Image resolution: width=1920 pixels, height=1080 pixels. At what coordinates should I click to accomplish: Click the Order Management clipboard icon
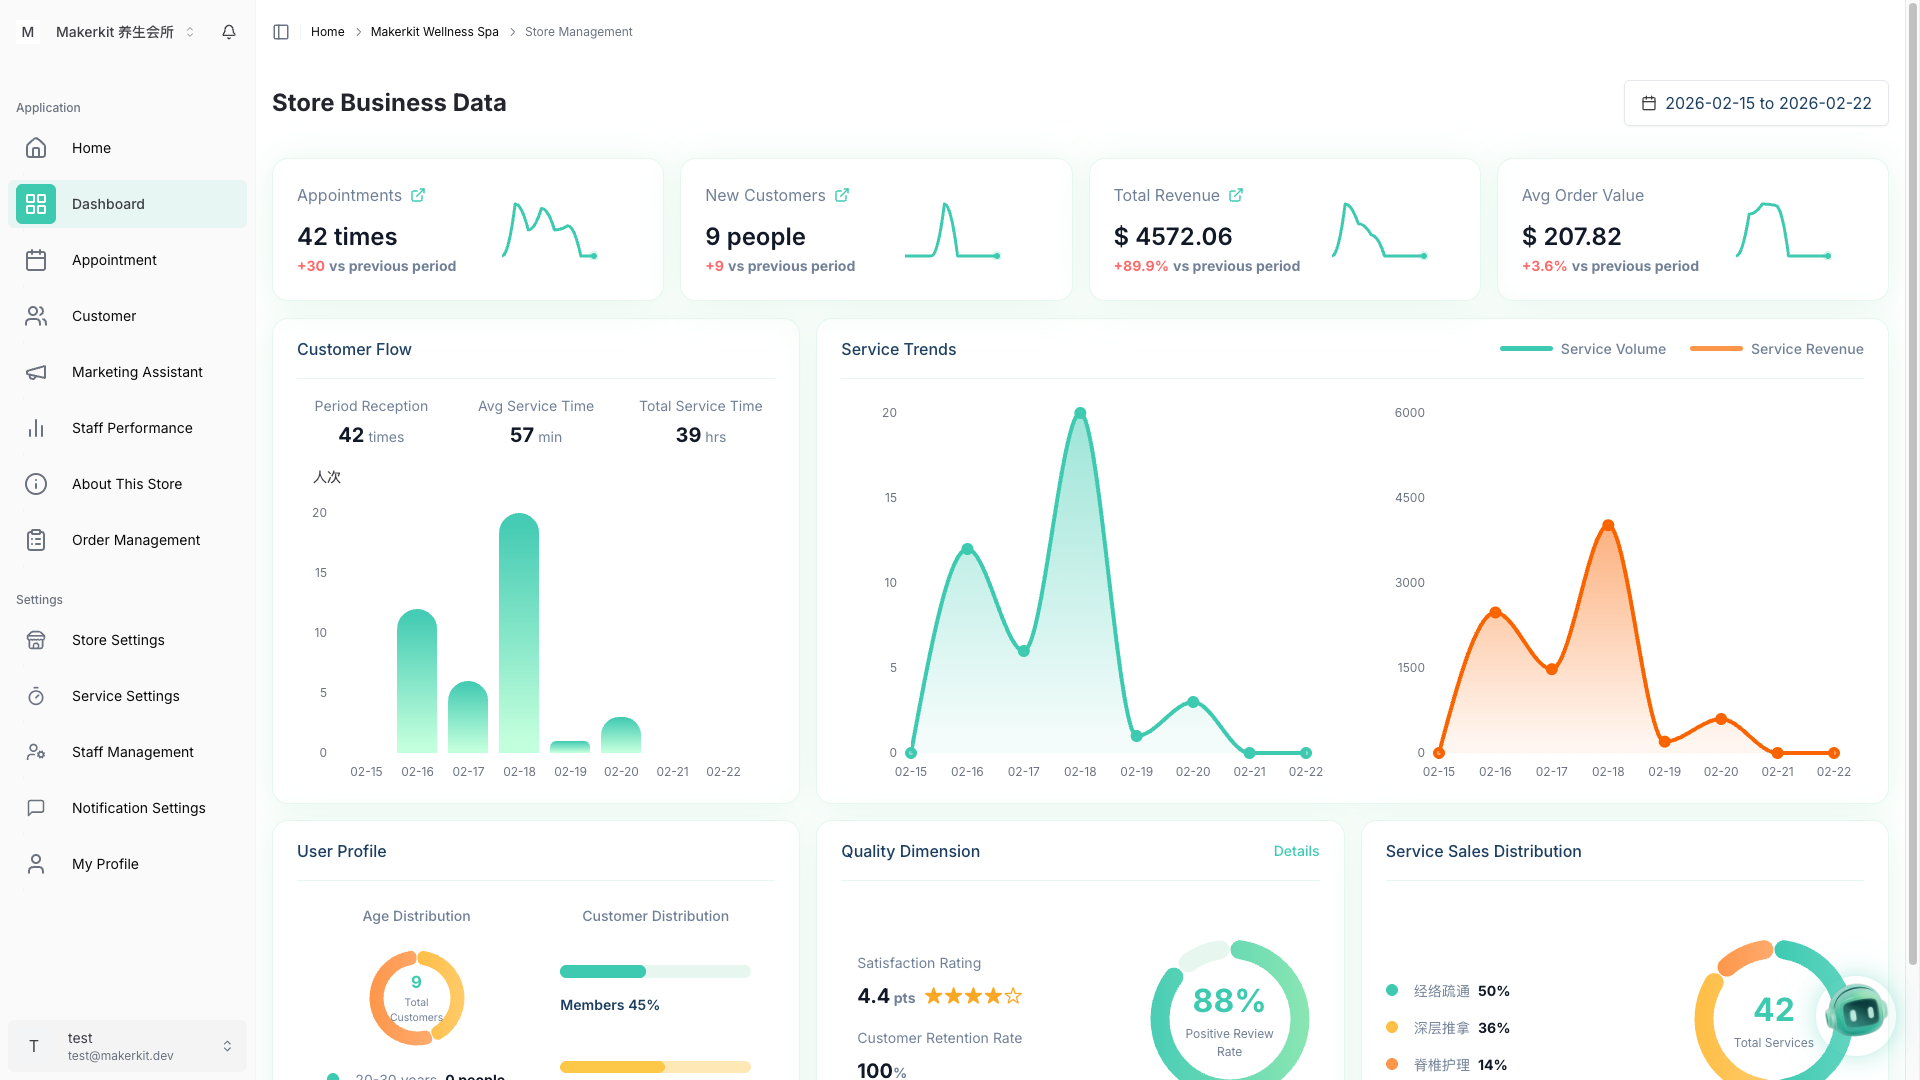pos(36,540)
